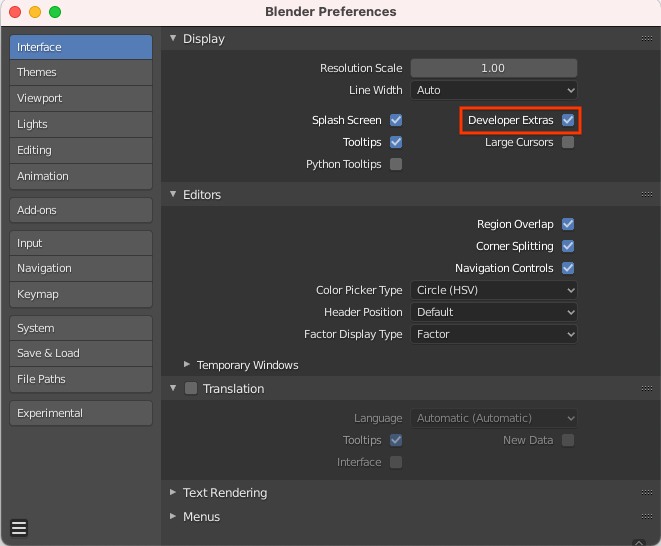Click the Display panel drag grip
Viewport: 661px width, 546px height.
point(647,38)
